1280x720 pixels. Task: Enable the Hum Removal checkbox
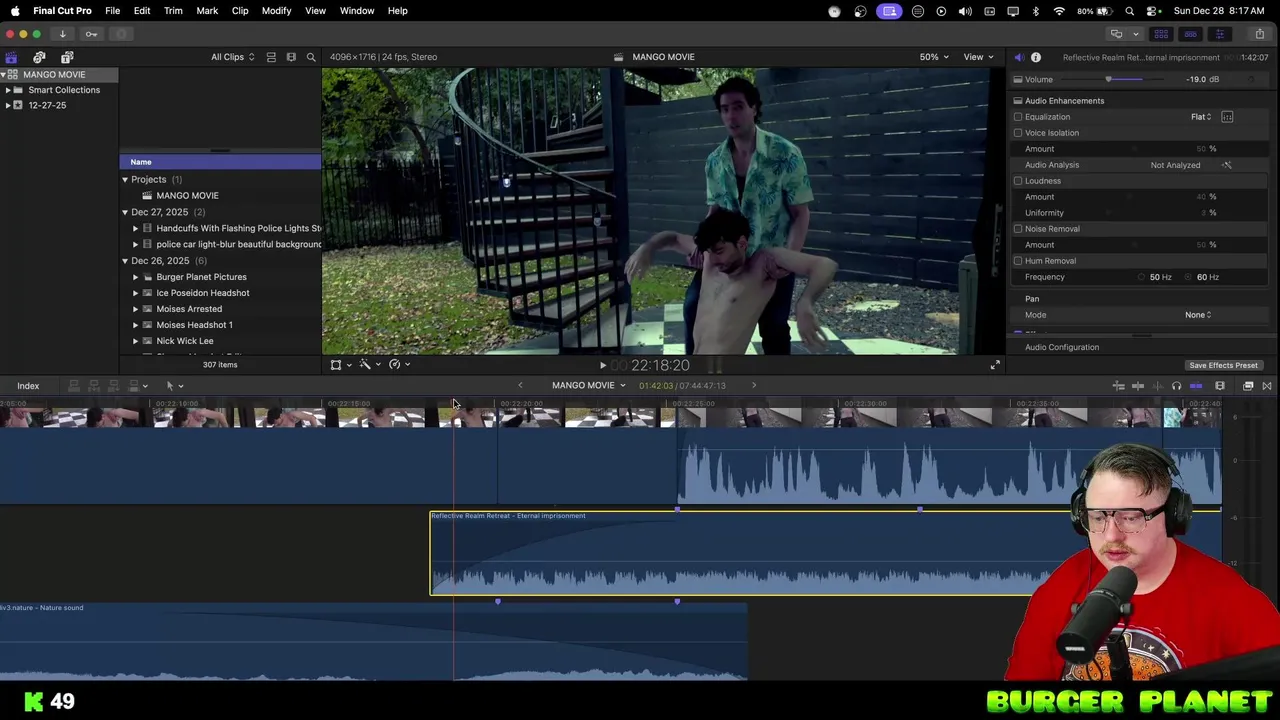[x=1018, y=261]
